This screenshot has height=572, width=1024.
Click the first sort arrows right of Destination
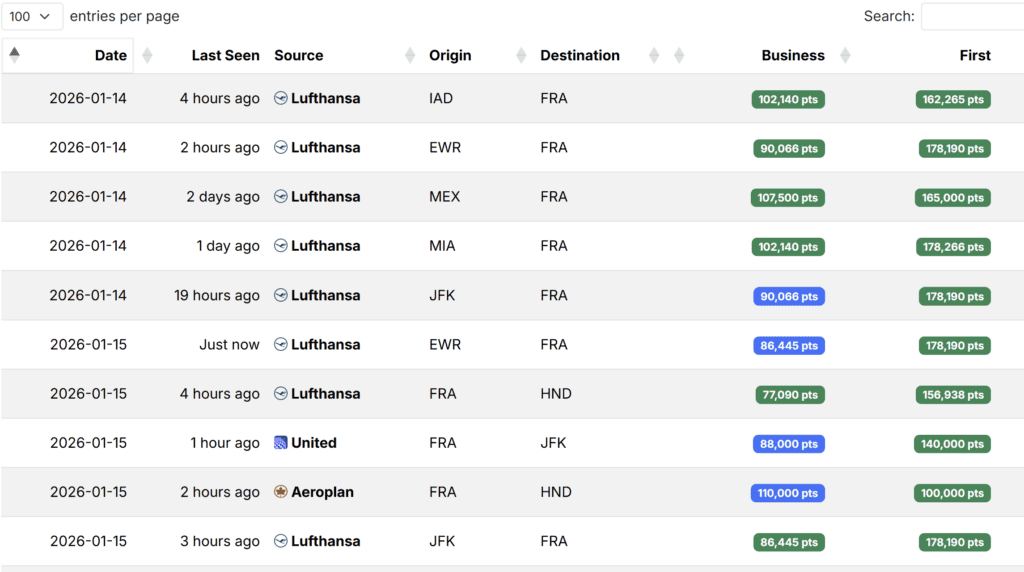click(x=654, y=56)
